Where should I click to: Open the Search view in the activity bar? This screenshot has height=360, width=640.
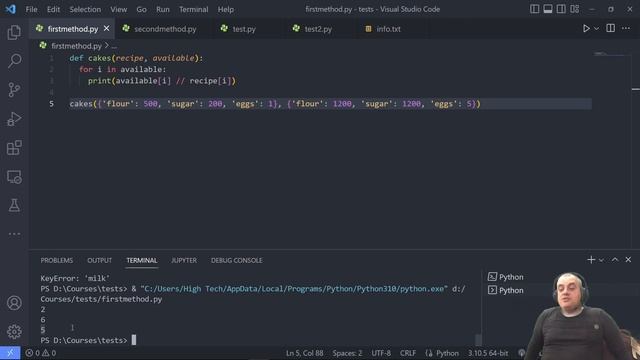tap(14, 61)
